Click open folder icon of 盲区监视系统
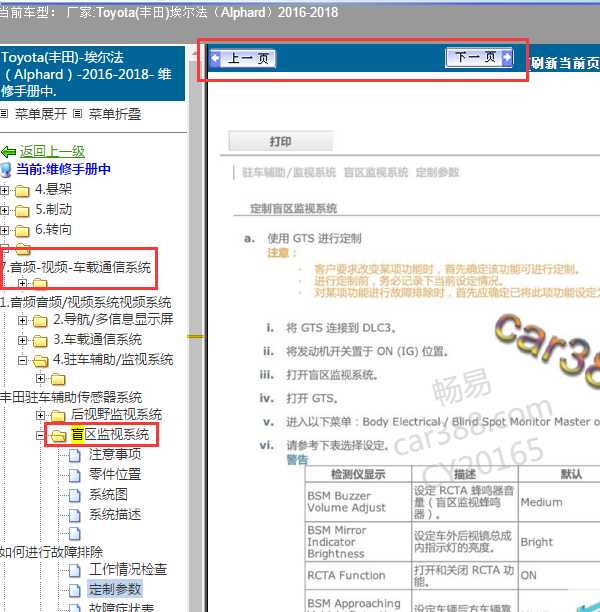 pyautogui.click(x=58, y=436)
